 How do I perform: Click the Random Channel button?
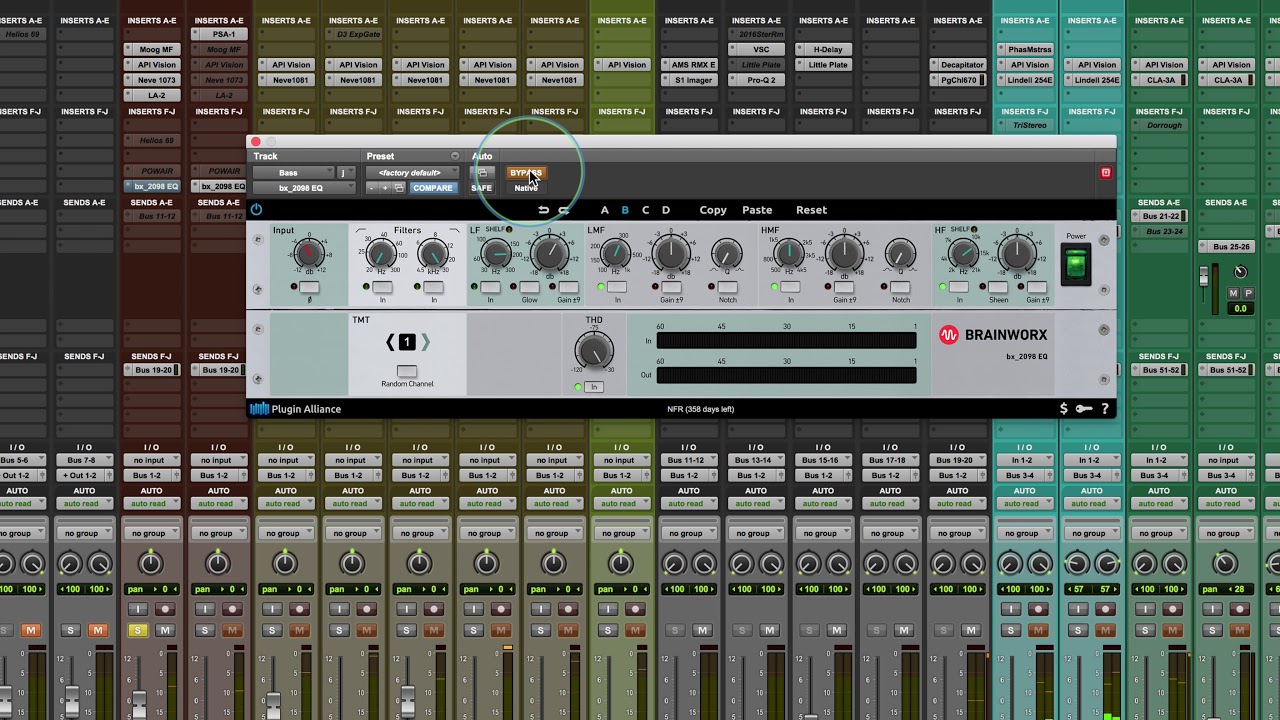click(407, 372)
